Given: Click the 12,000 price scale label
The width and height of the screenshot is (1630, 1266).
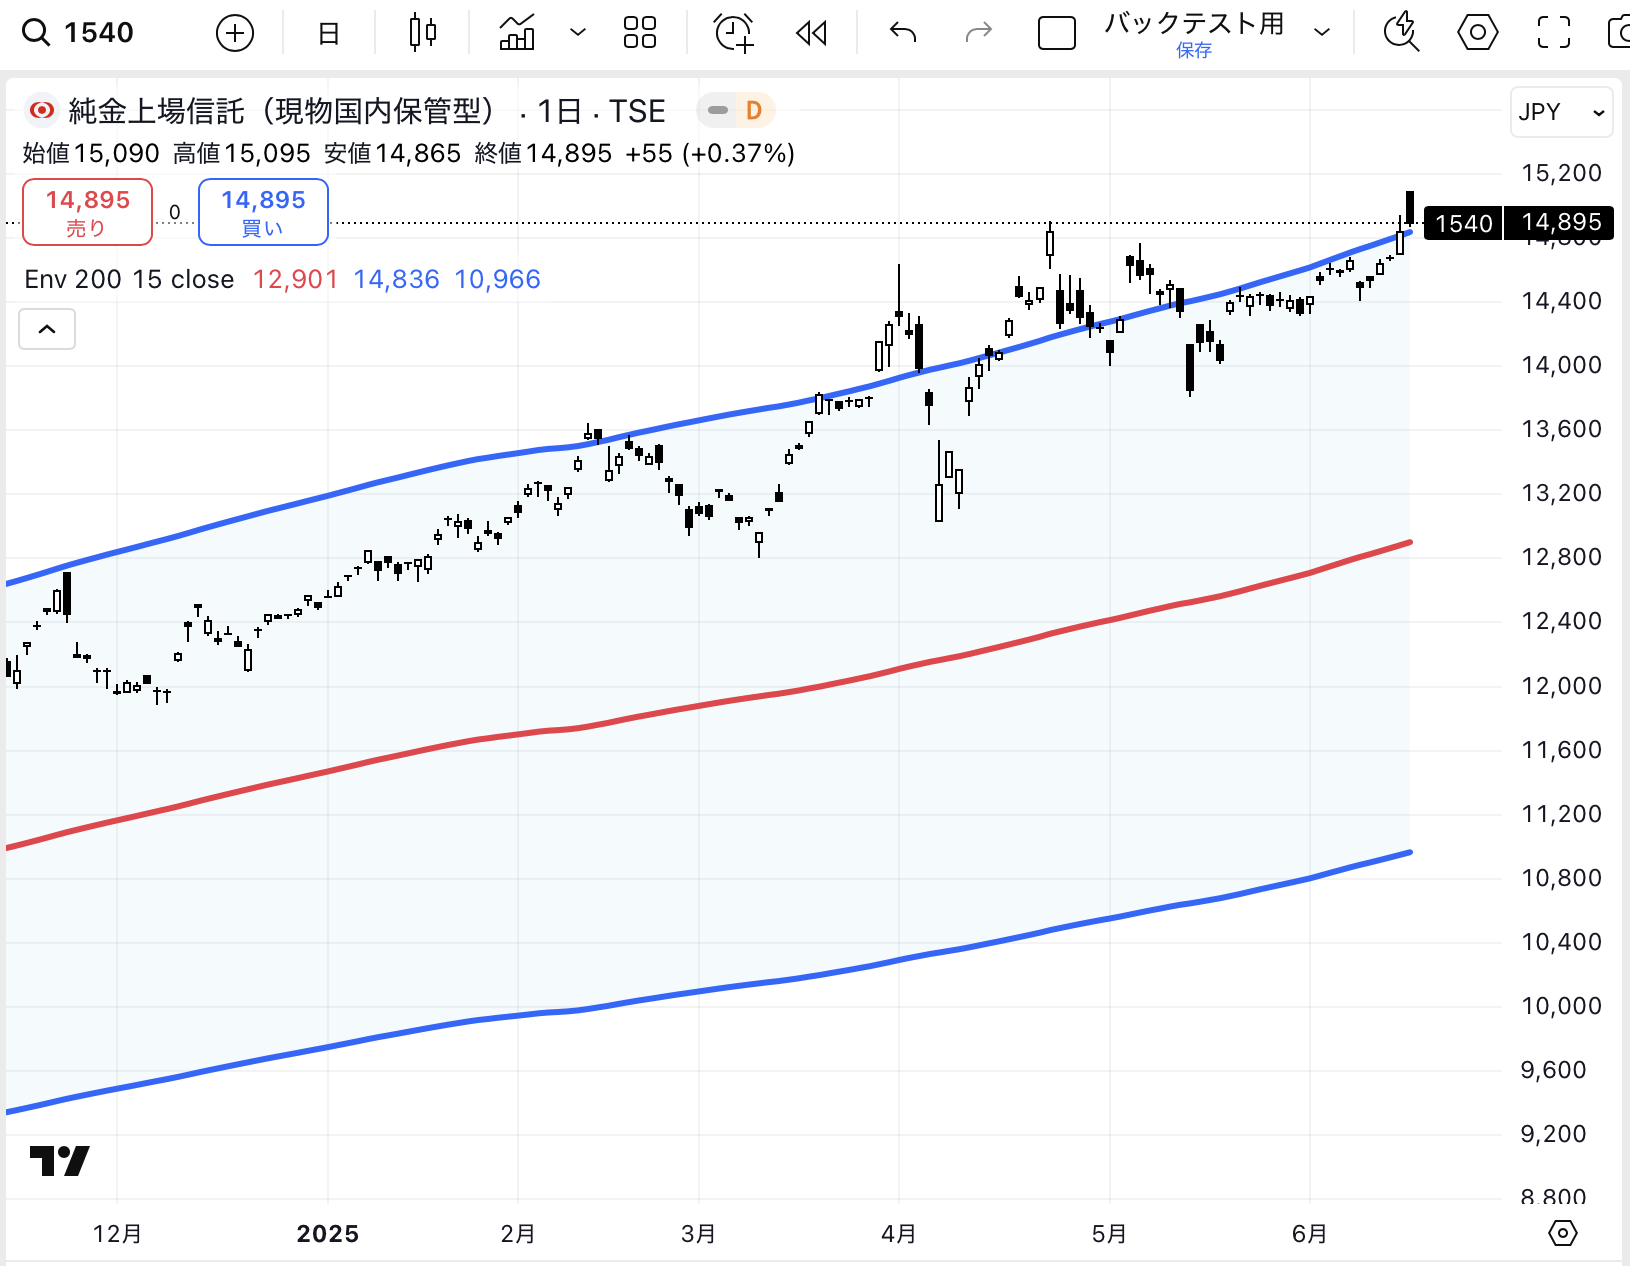Looking at the screenshot, I should (x=1561, y=686).
